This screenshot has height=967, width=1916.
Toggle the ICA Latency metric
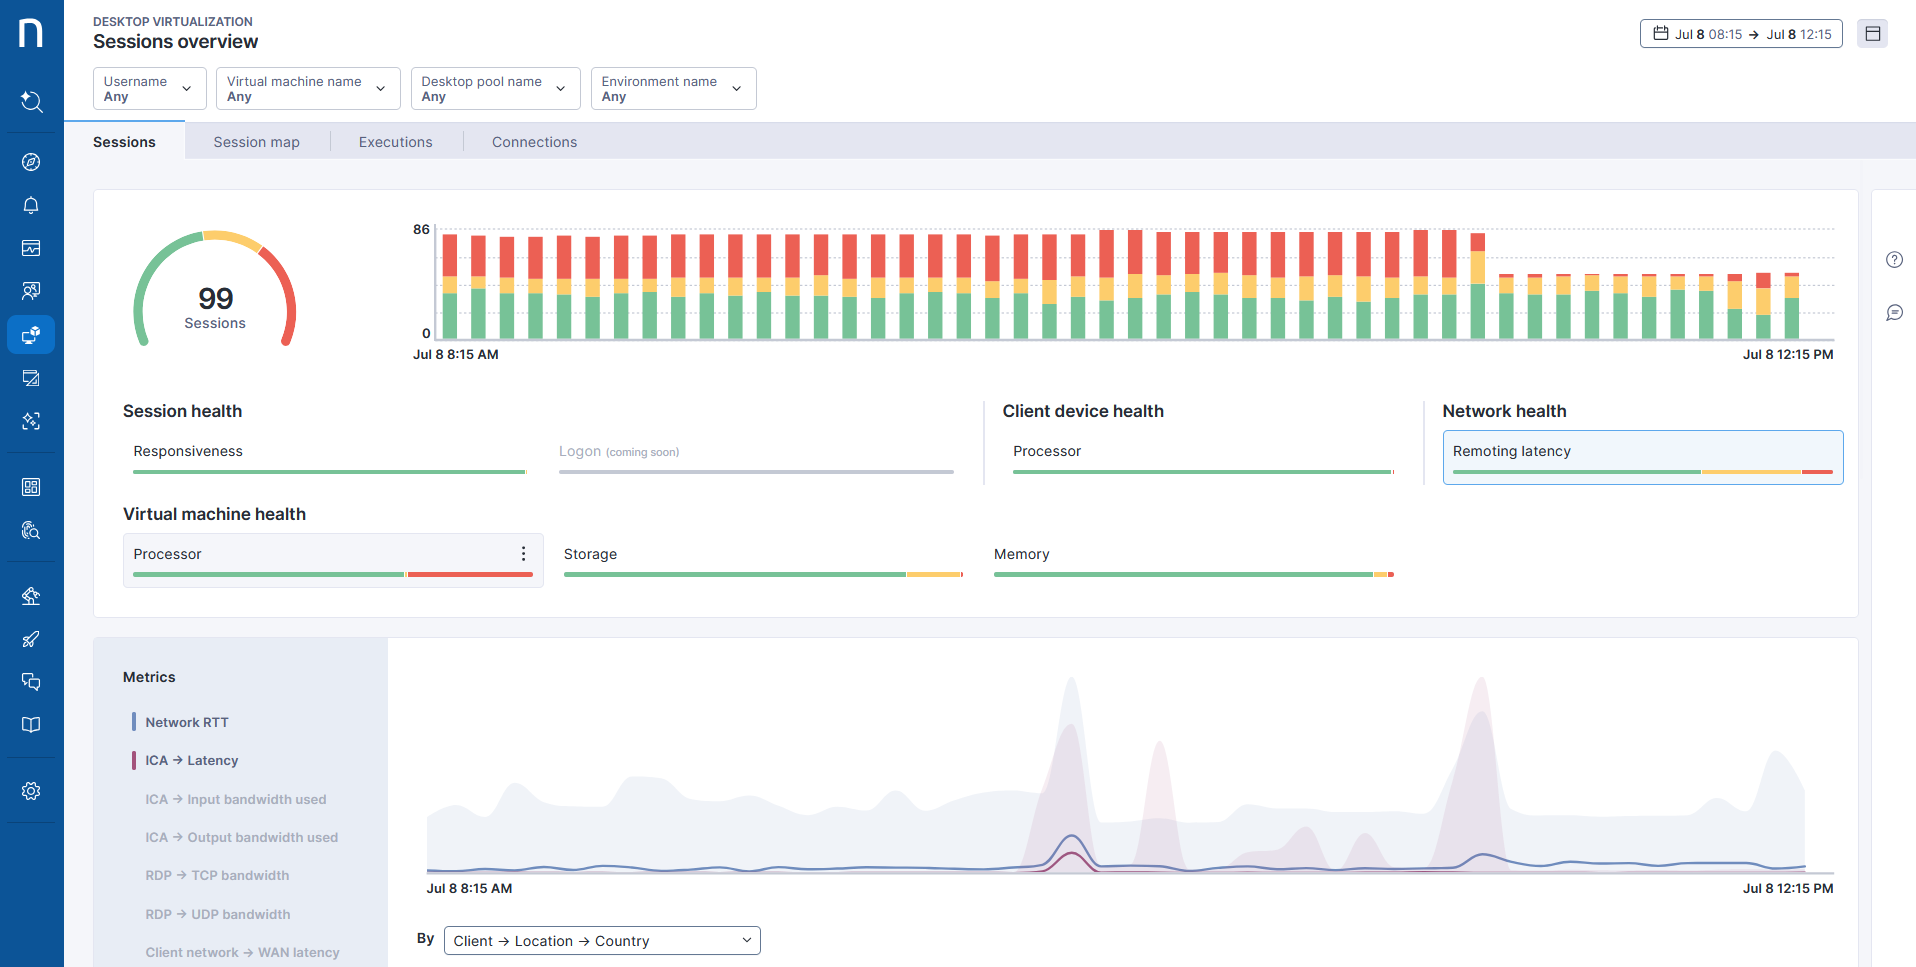tap(191, 760)
